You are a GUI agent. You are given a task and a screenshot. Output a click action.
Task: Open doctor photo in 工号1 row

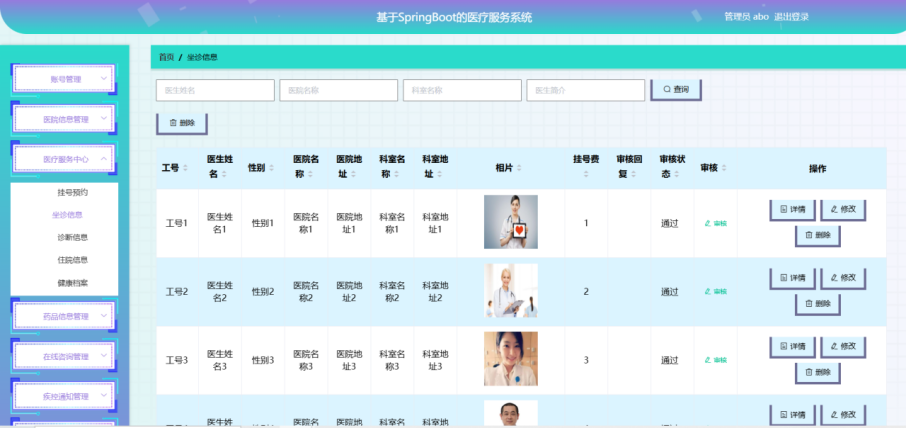511,222
